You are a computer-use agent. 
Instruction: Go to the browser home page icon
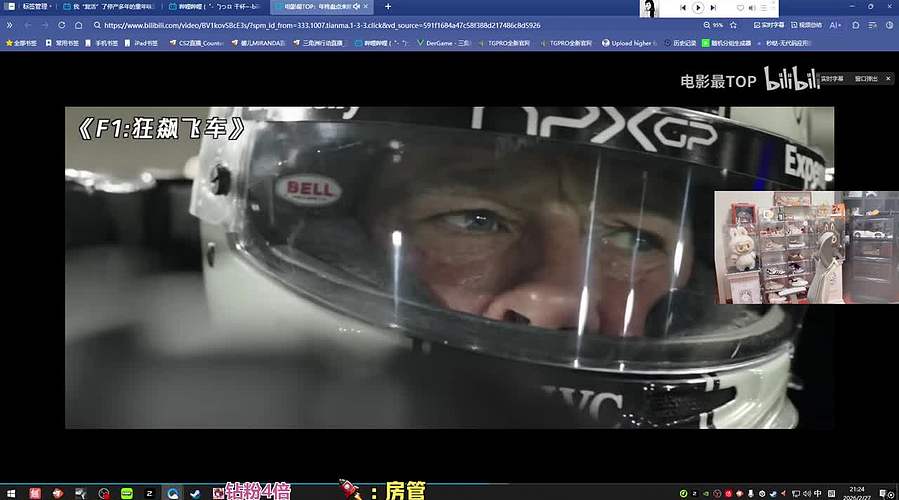point(80,25)
